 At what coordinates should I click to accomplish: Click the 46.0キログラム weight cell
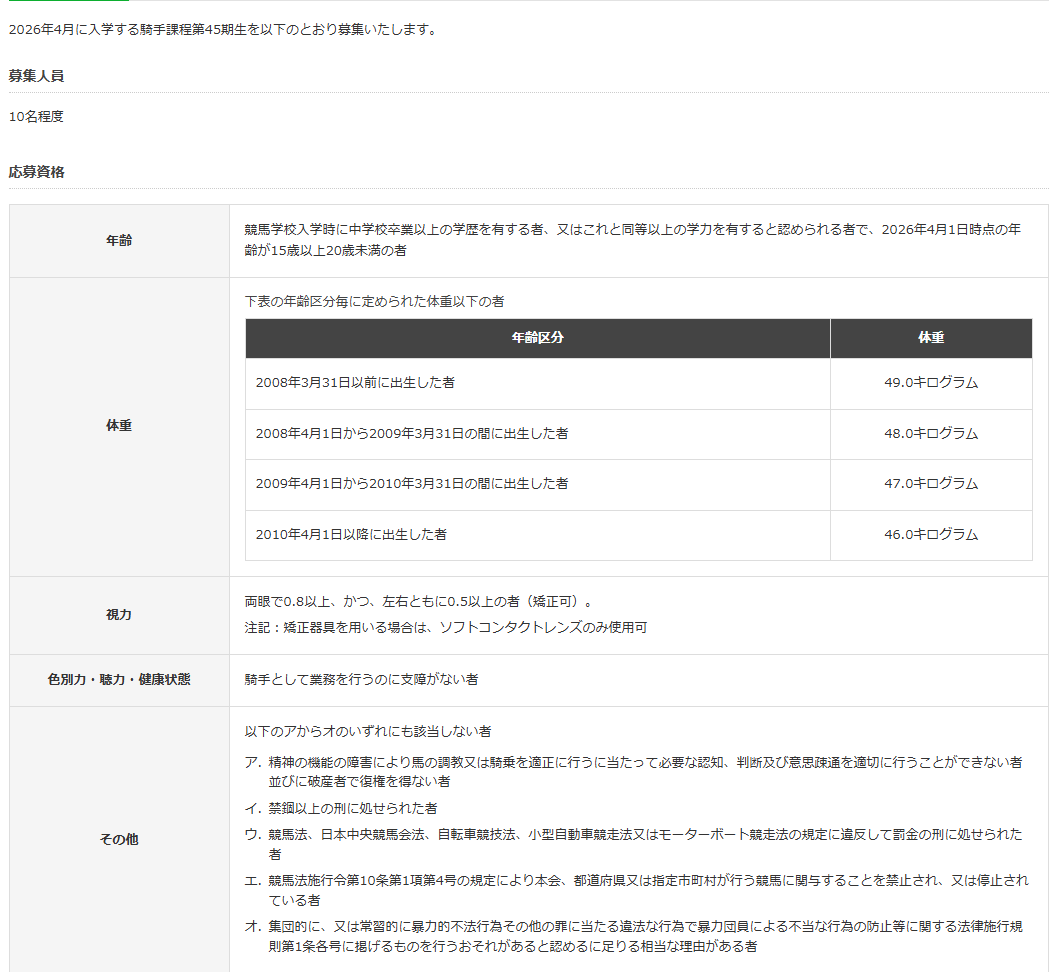(930, 535)
